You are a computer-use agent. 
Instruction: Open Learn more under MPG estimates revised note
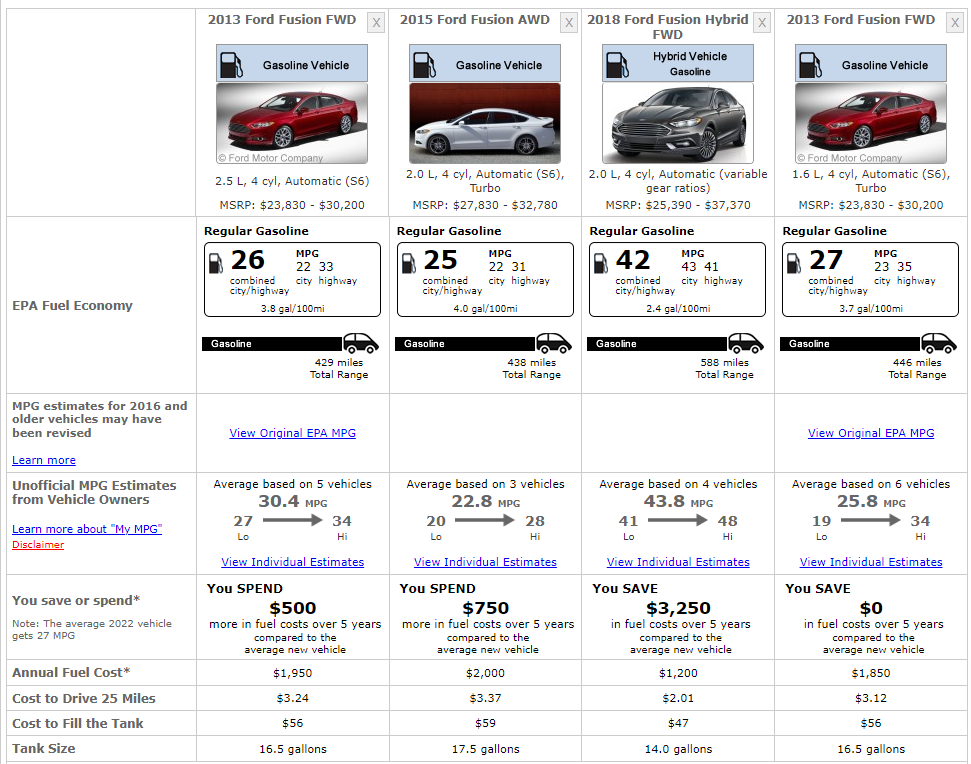[x=44, y=460]
